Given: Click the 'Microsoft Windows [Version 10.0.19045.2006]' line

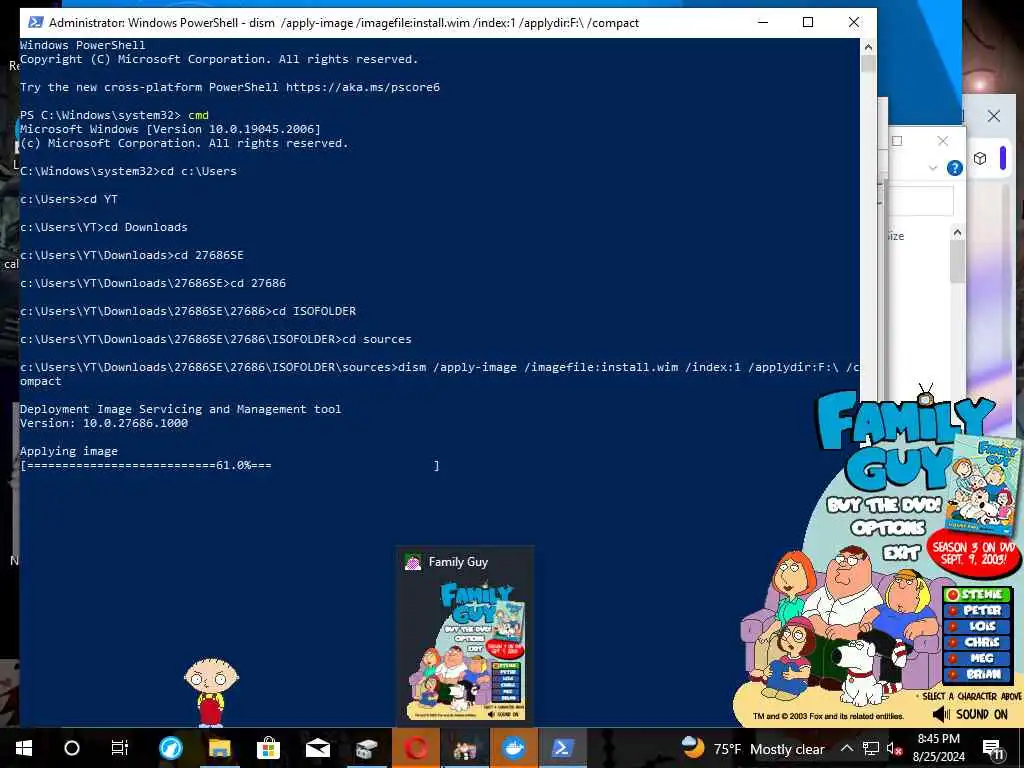Looking at the screenshot, I should pyautogui.click(x=170, y=129).
